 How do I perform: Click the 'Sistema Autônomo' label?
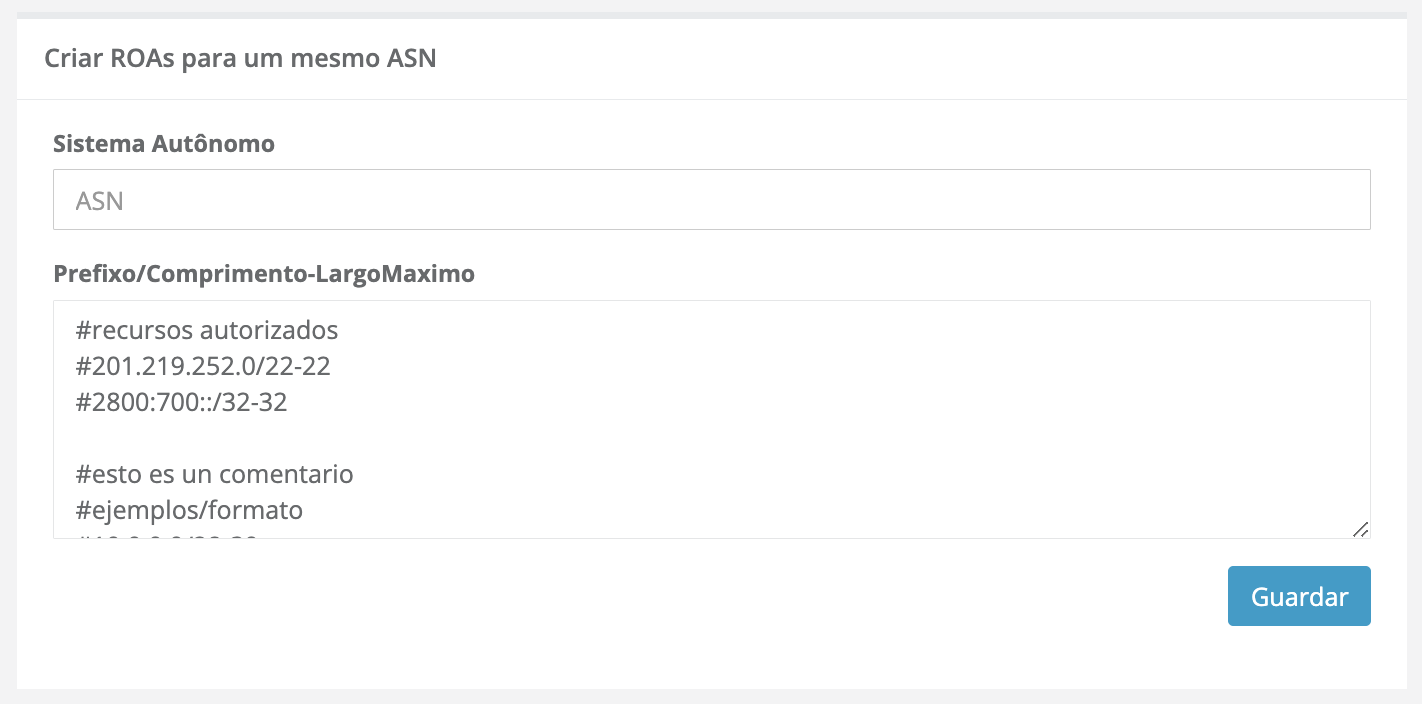coord(163,144)
